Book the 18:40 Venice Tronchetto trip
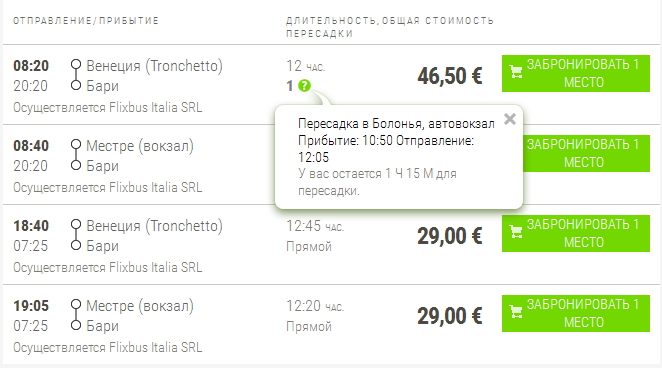The height and width of the screenshot is (368, 662). tap(575, 233)
